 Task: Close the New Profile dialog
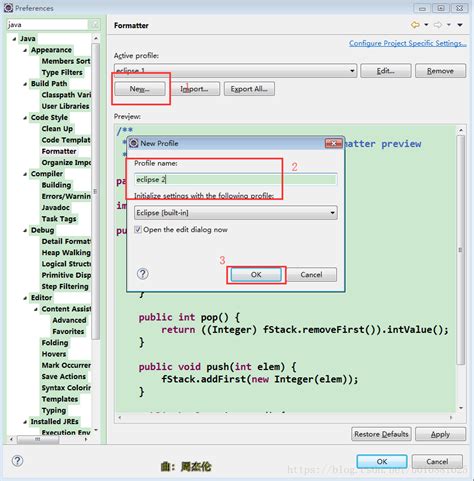tap(333, 143)
